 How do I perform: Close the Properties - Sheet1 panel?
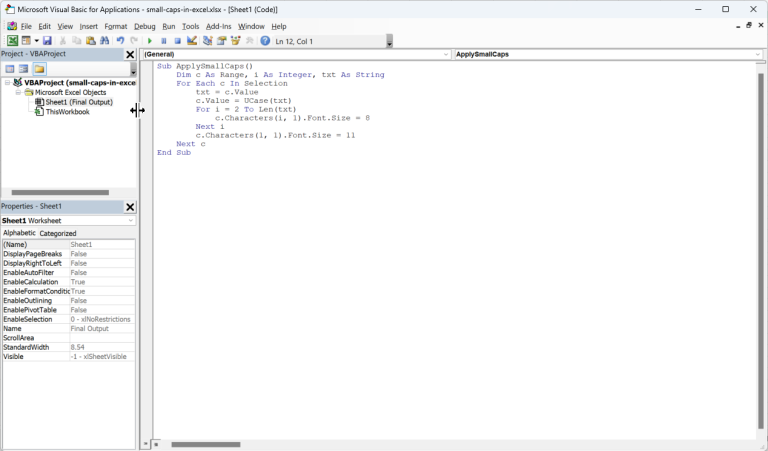click(x=130, y=207)
